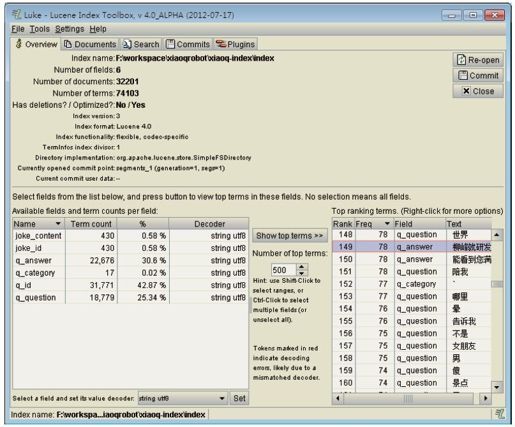Sort by Term count column header

(x=91, y=224)
